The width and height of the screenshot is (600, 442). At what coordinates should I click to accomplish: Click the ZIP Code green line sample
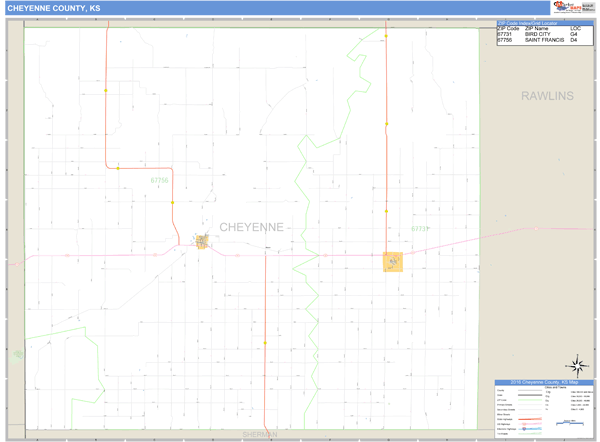click(530, 400)
